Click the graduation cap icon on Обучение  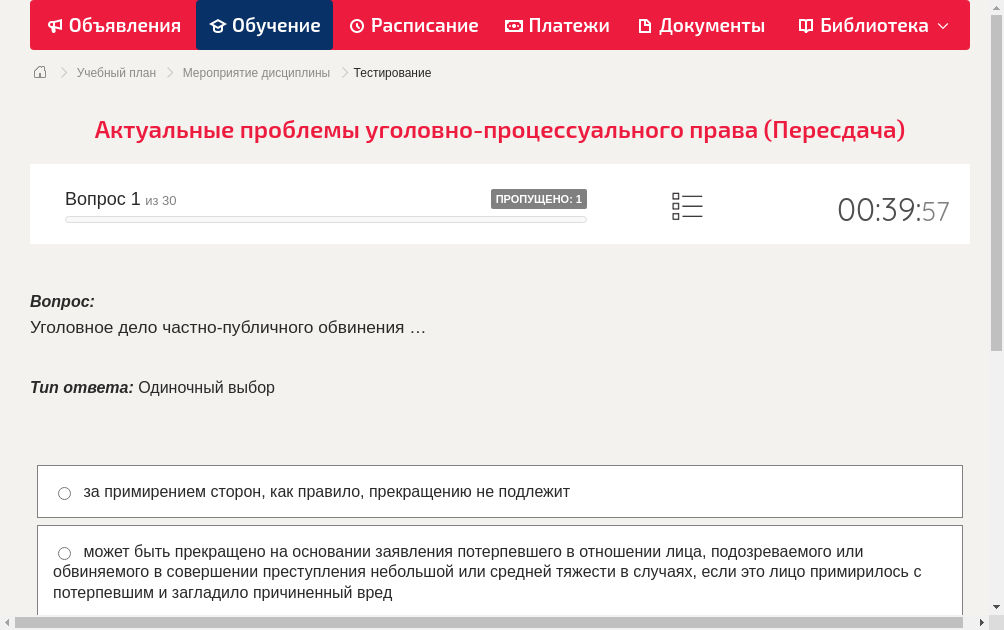coord(220,25)
